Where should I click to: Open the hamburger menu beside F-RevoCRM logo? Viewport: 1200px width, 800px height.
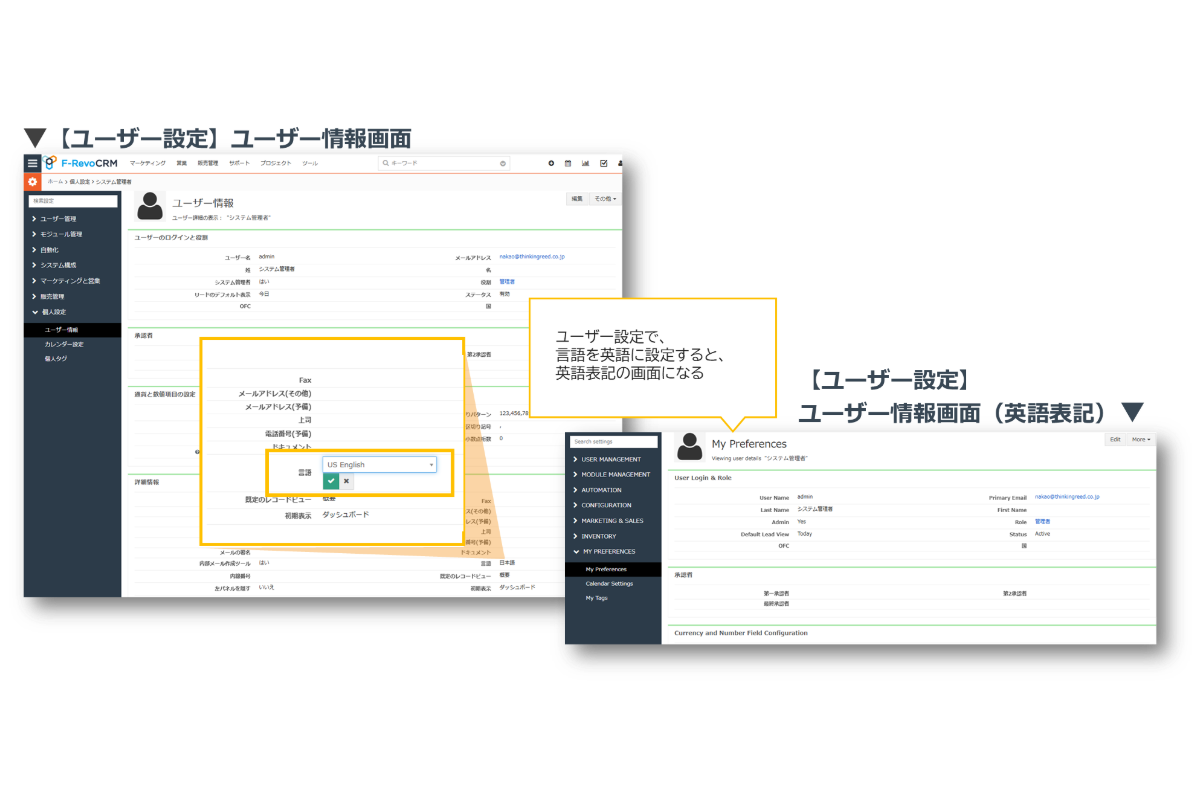tap(32, 163)
